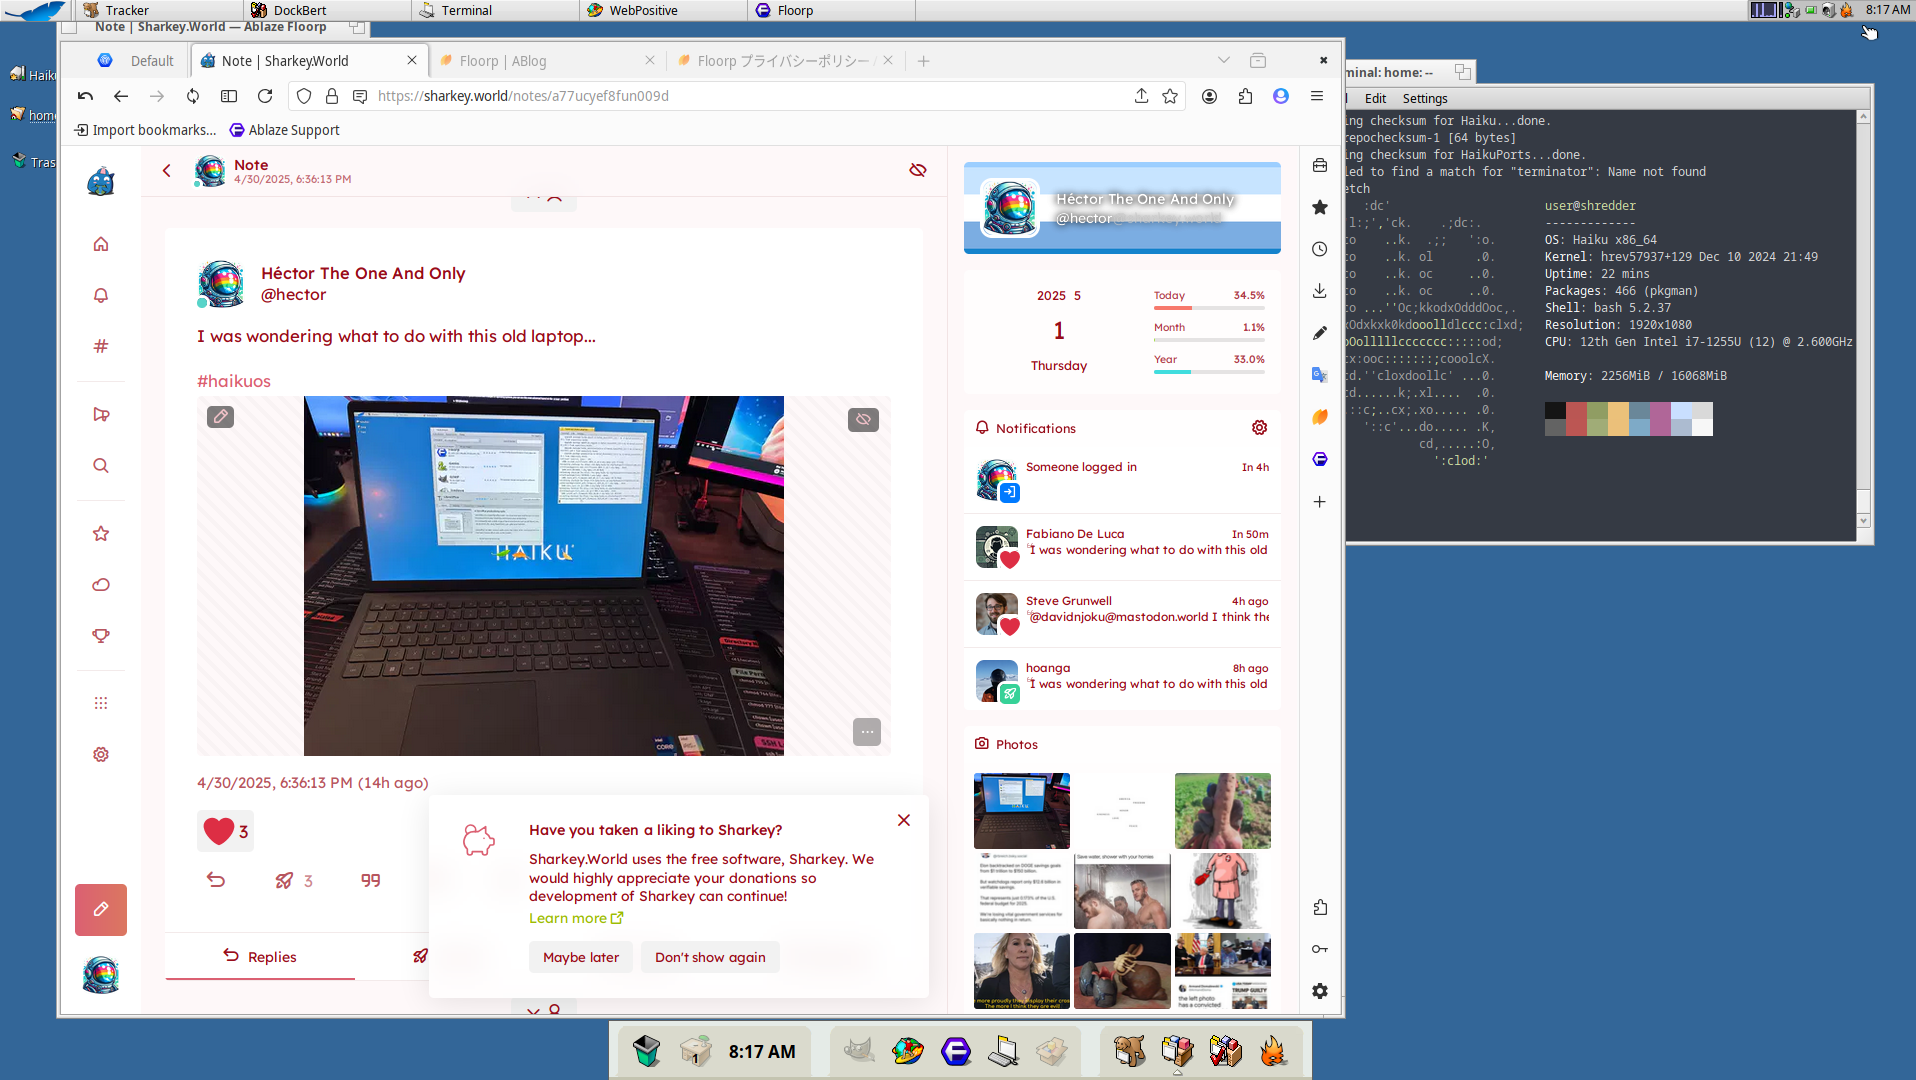The height and width of the screenshot is (1080, 1916).
Task: Open Floorp sidebar downloads panel
Action: tap(1320, 291)
